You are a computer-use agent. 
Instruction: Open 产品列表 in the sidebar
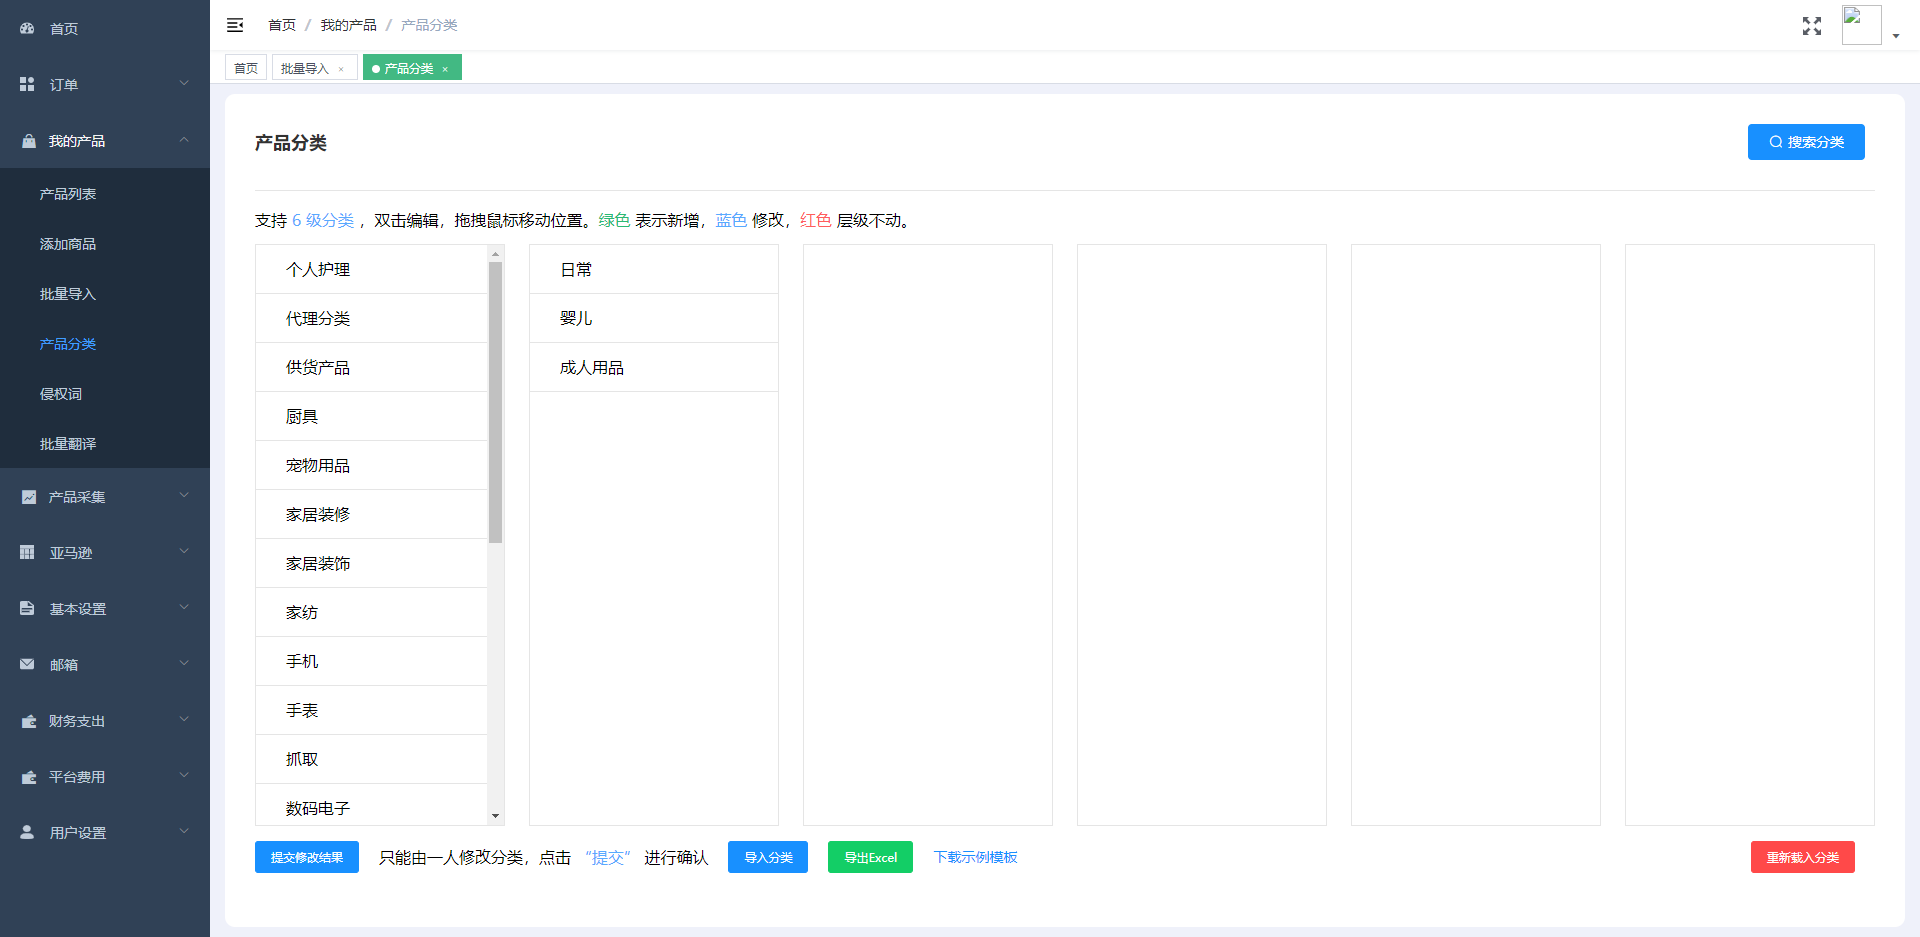point(68,194)
